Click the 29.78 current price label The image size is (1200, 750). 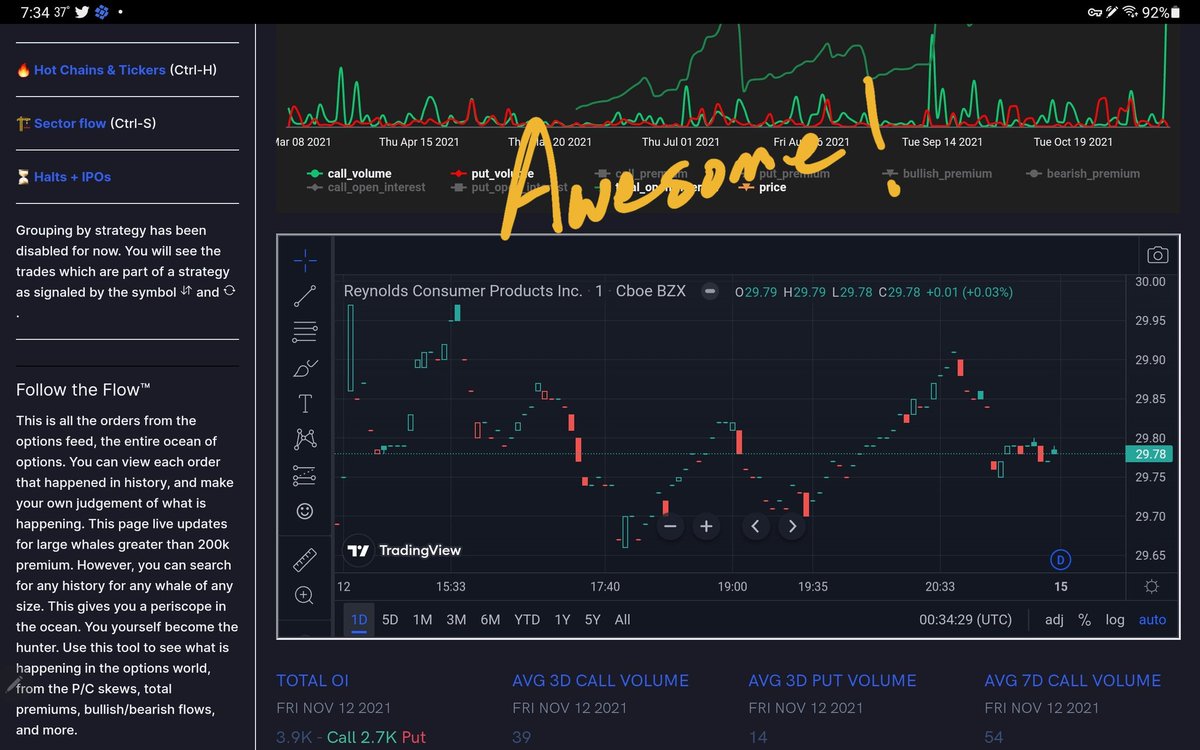[1151, 454]
